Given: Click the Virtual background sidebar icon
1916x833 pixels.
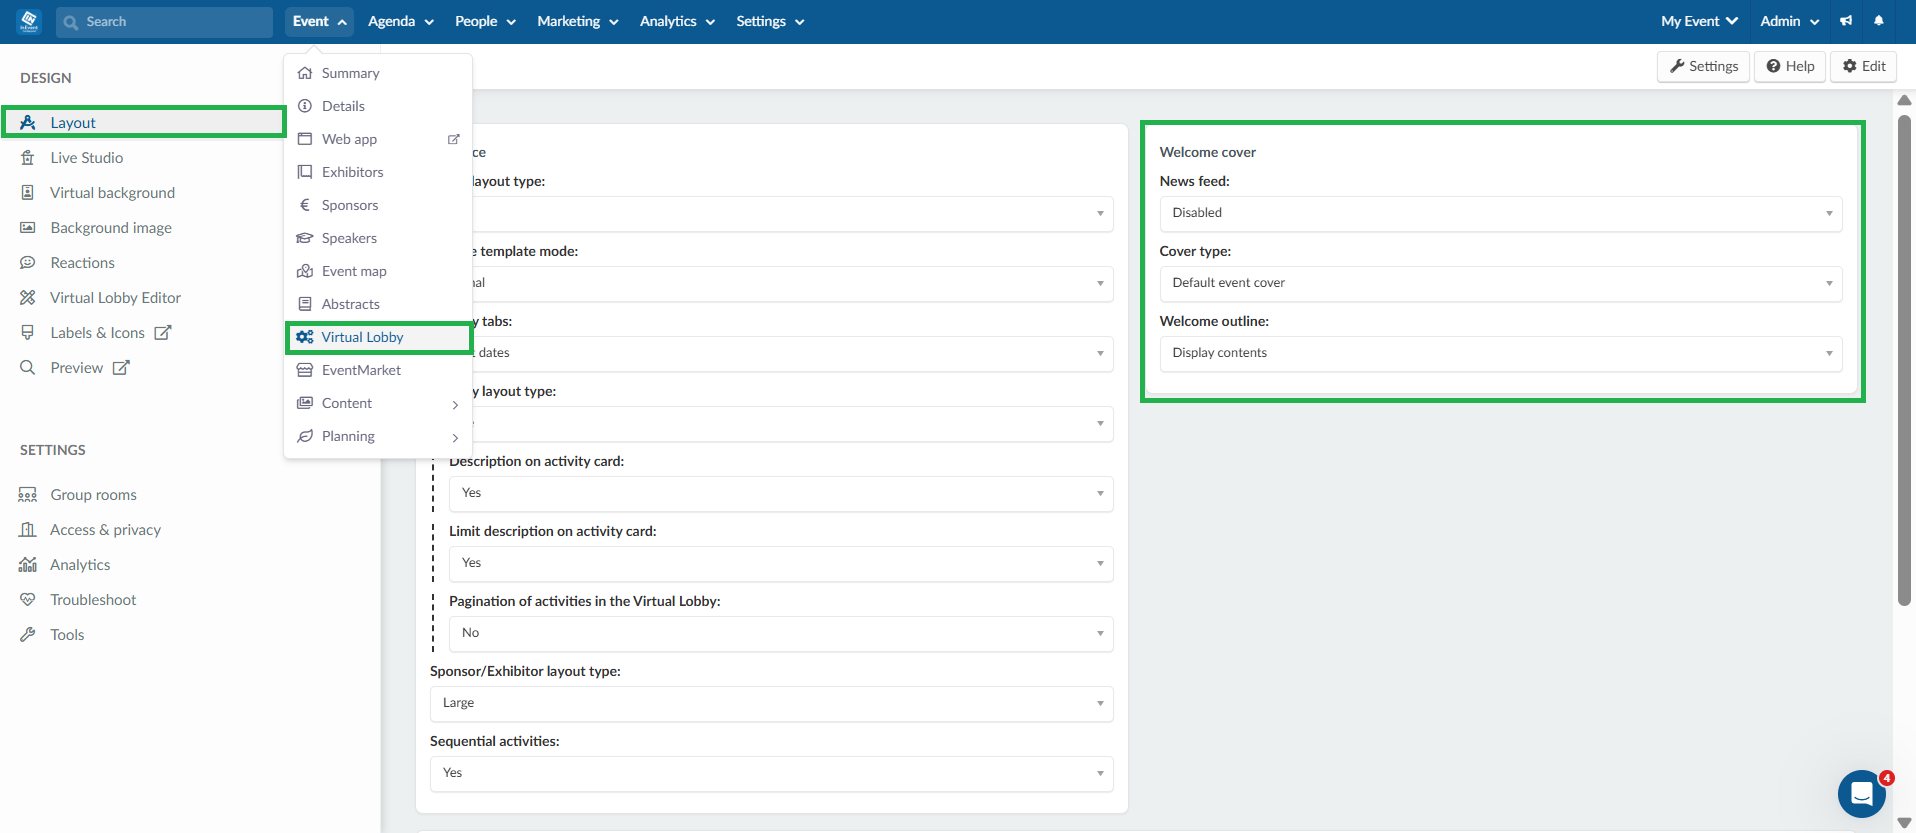Looking at the screenshot, I should tap(28, 193).
